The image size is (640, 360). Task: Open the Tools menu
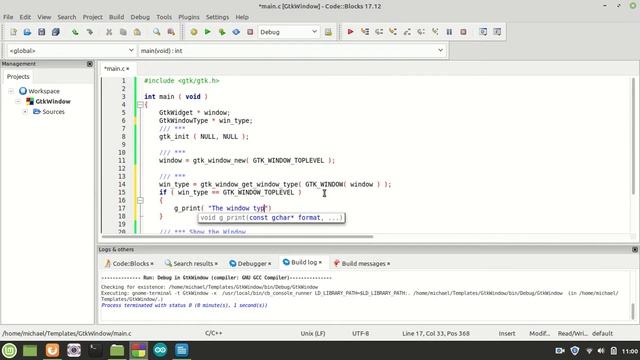[x=164, y=17]
